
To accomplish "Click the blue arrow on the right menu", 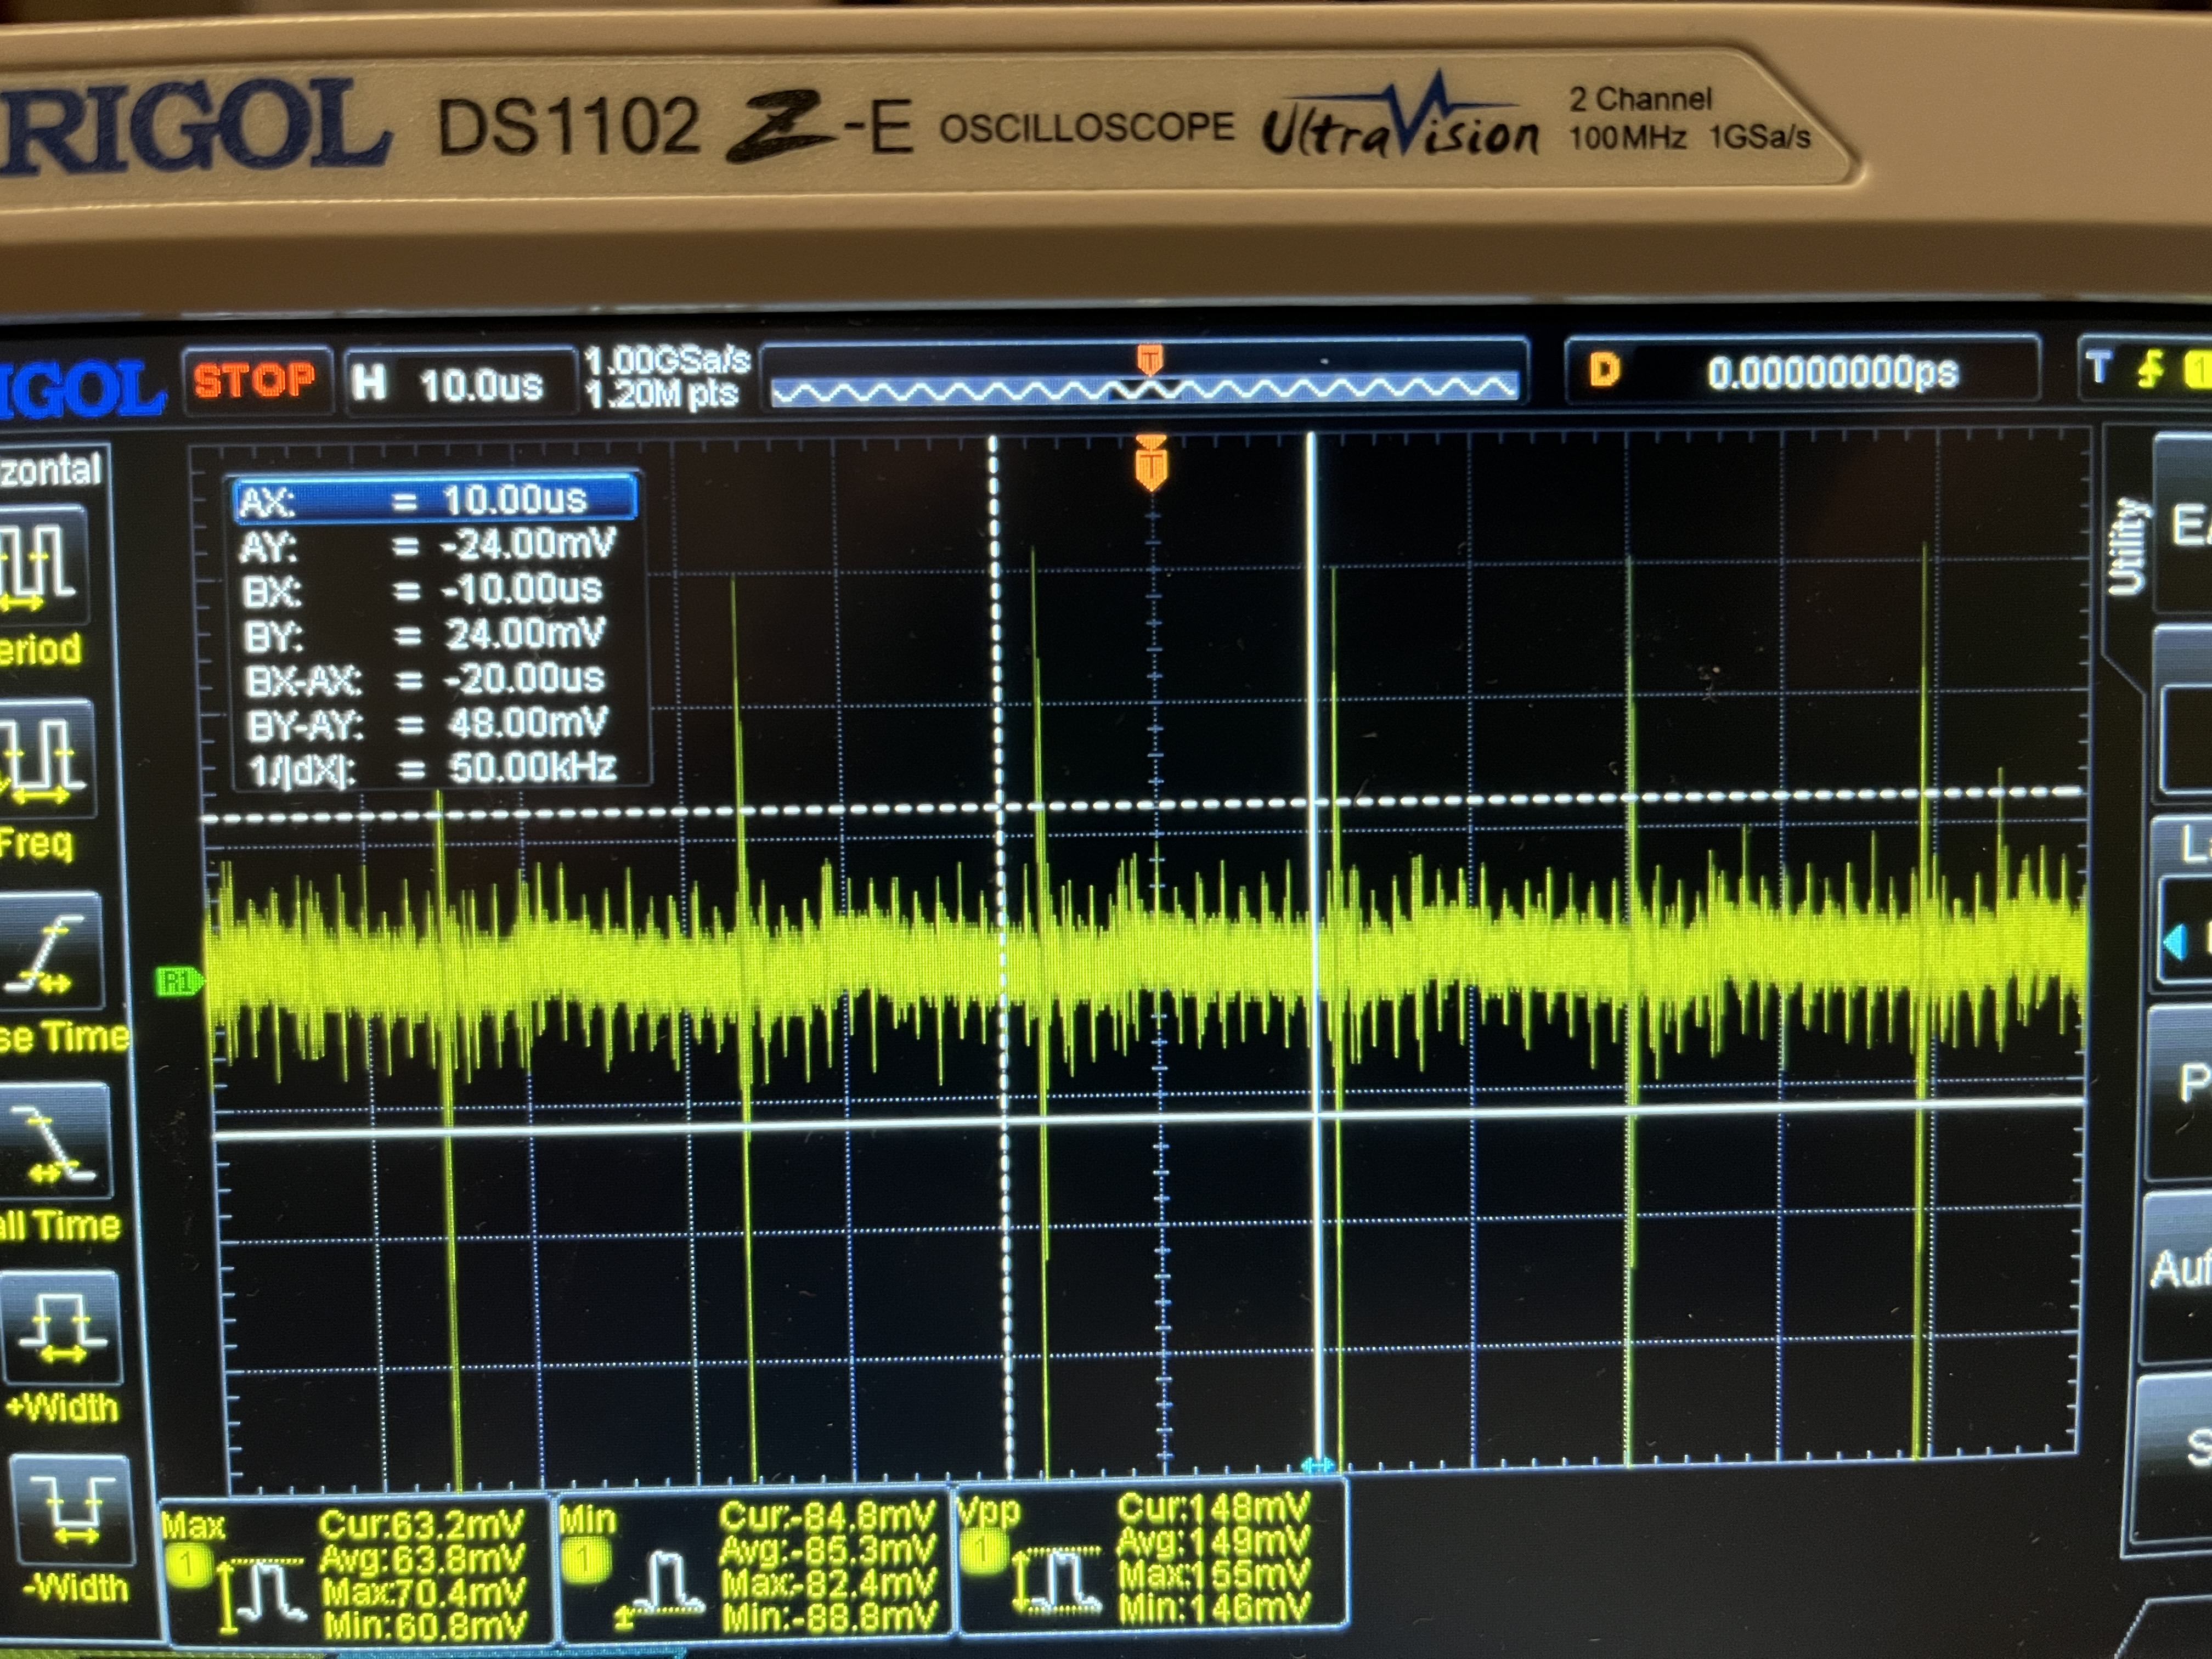I will pyautogui.click(x=2177, y=941).
